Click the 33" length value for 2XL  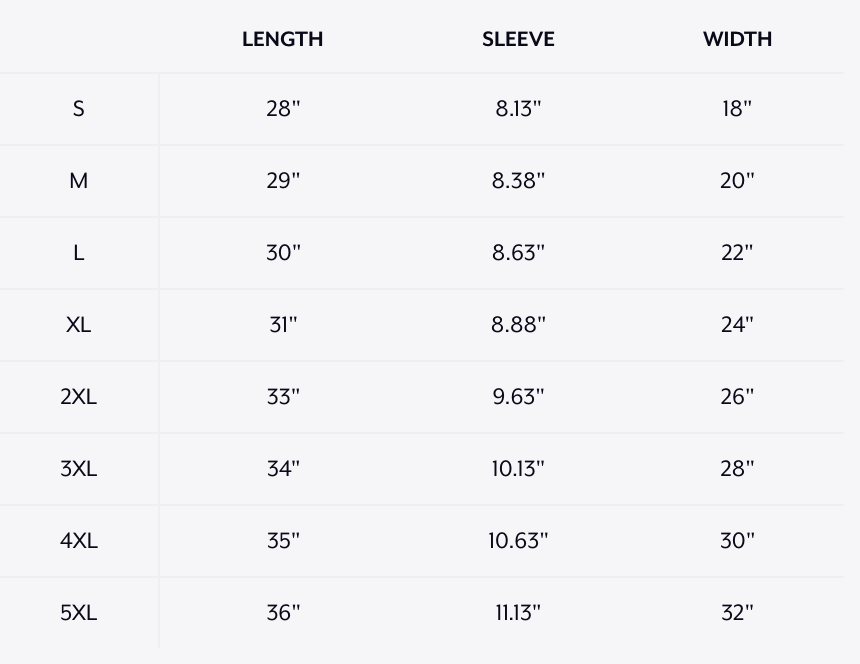click(283, 396)
